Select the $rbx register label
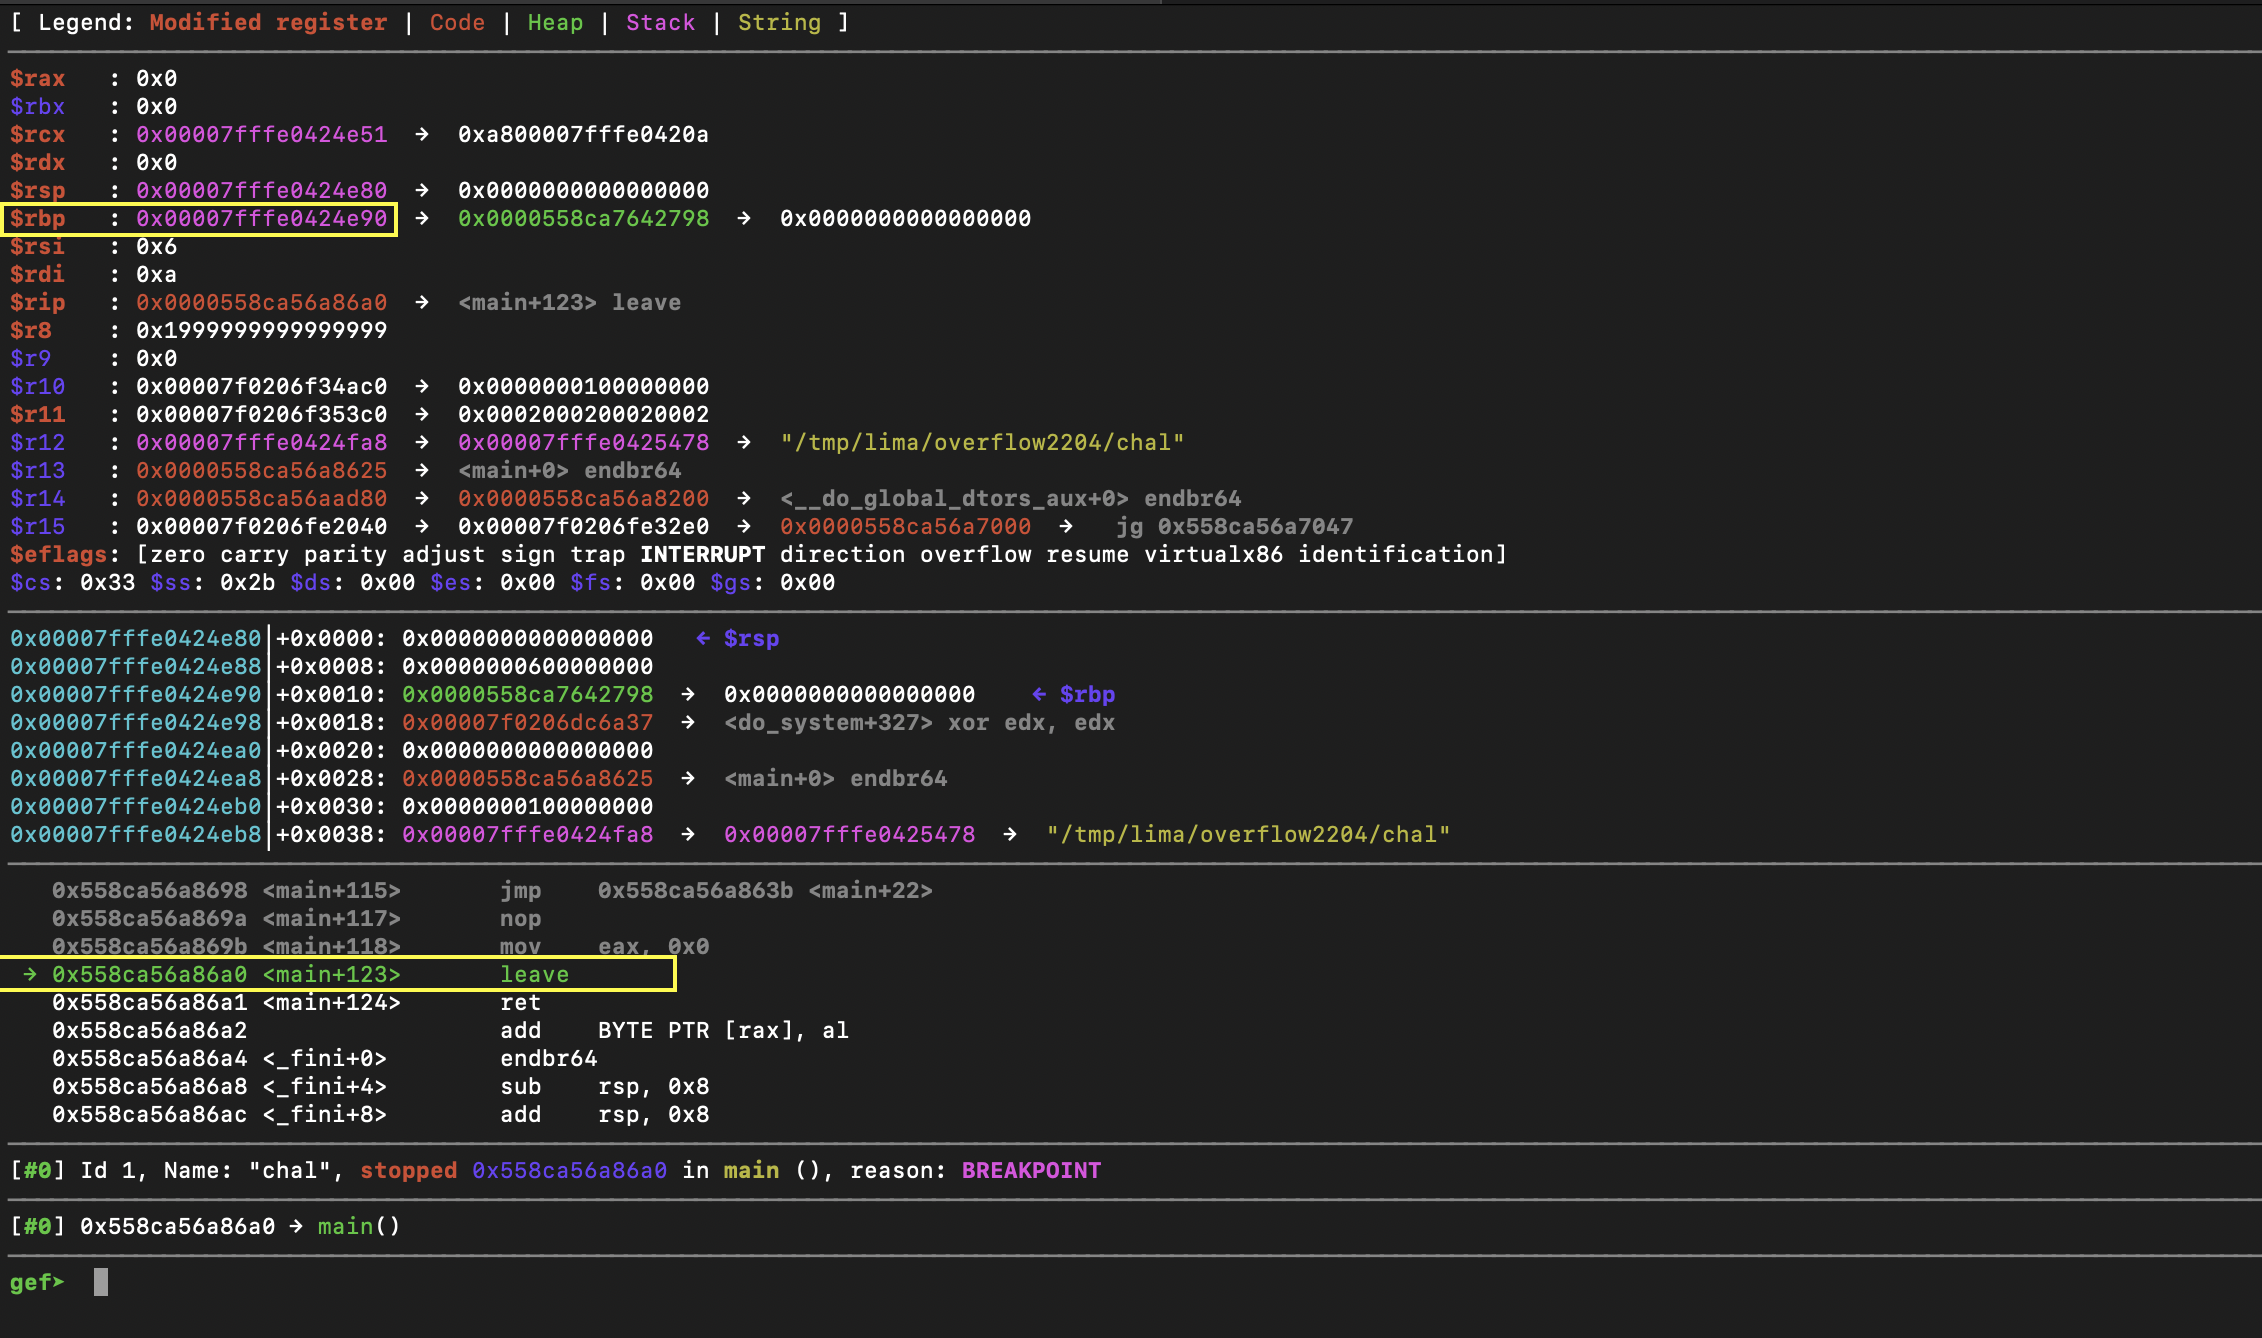 click(37, 106)
